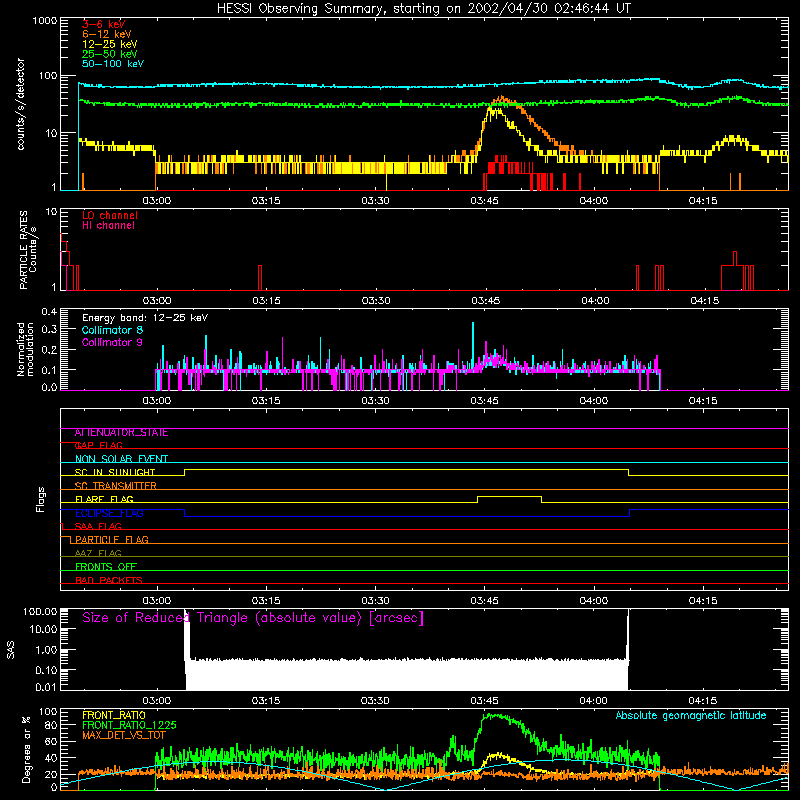Select the BAD_PACKETS flag label
The width and height of the screenshot is (800, 800).
[109, 580]
